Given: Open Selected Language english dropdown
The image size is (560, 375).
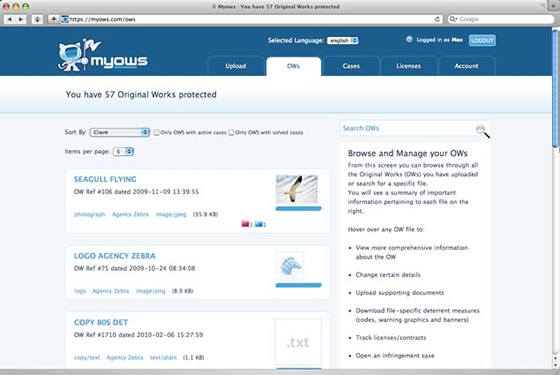Looking at the screenshot, I should point(343,40).
